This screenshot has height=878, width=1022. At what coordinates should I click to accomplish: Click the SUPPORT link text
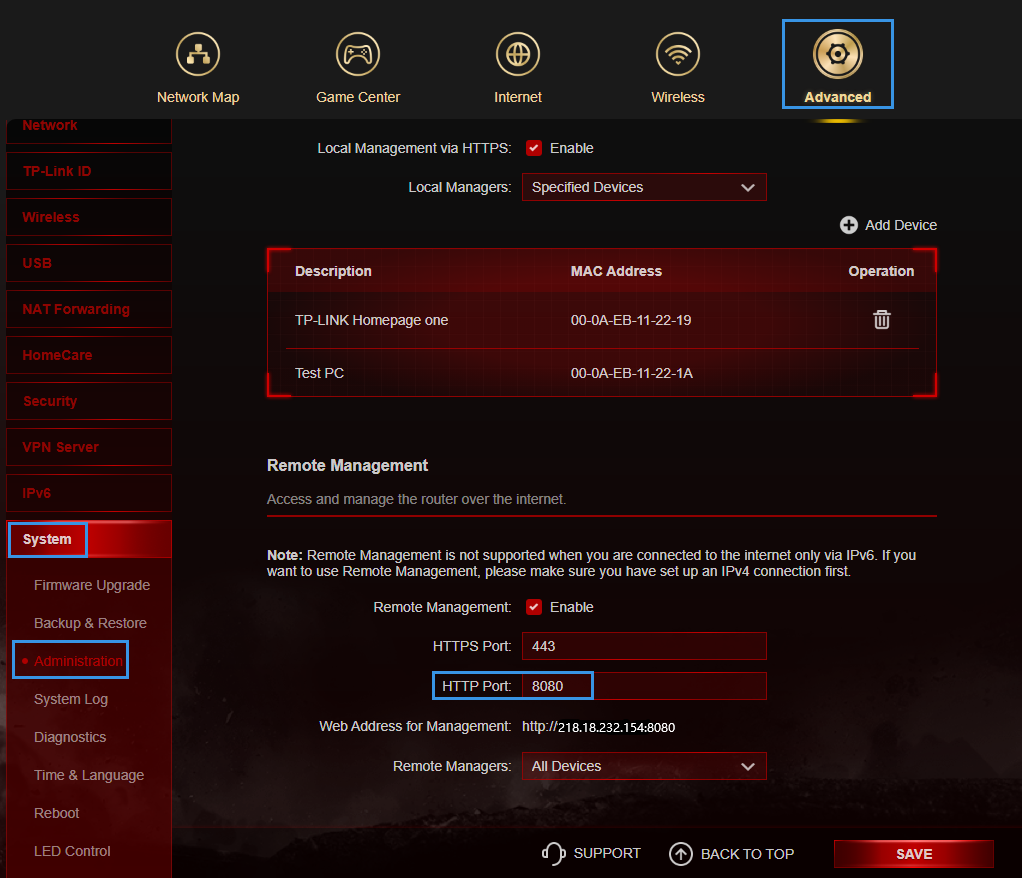click(x=607, y=853)
